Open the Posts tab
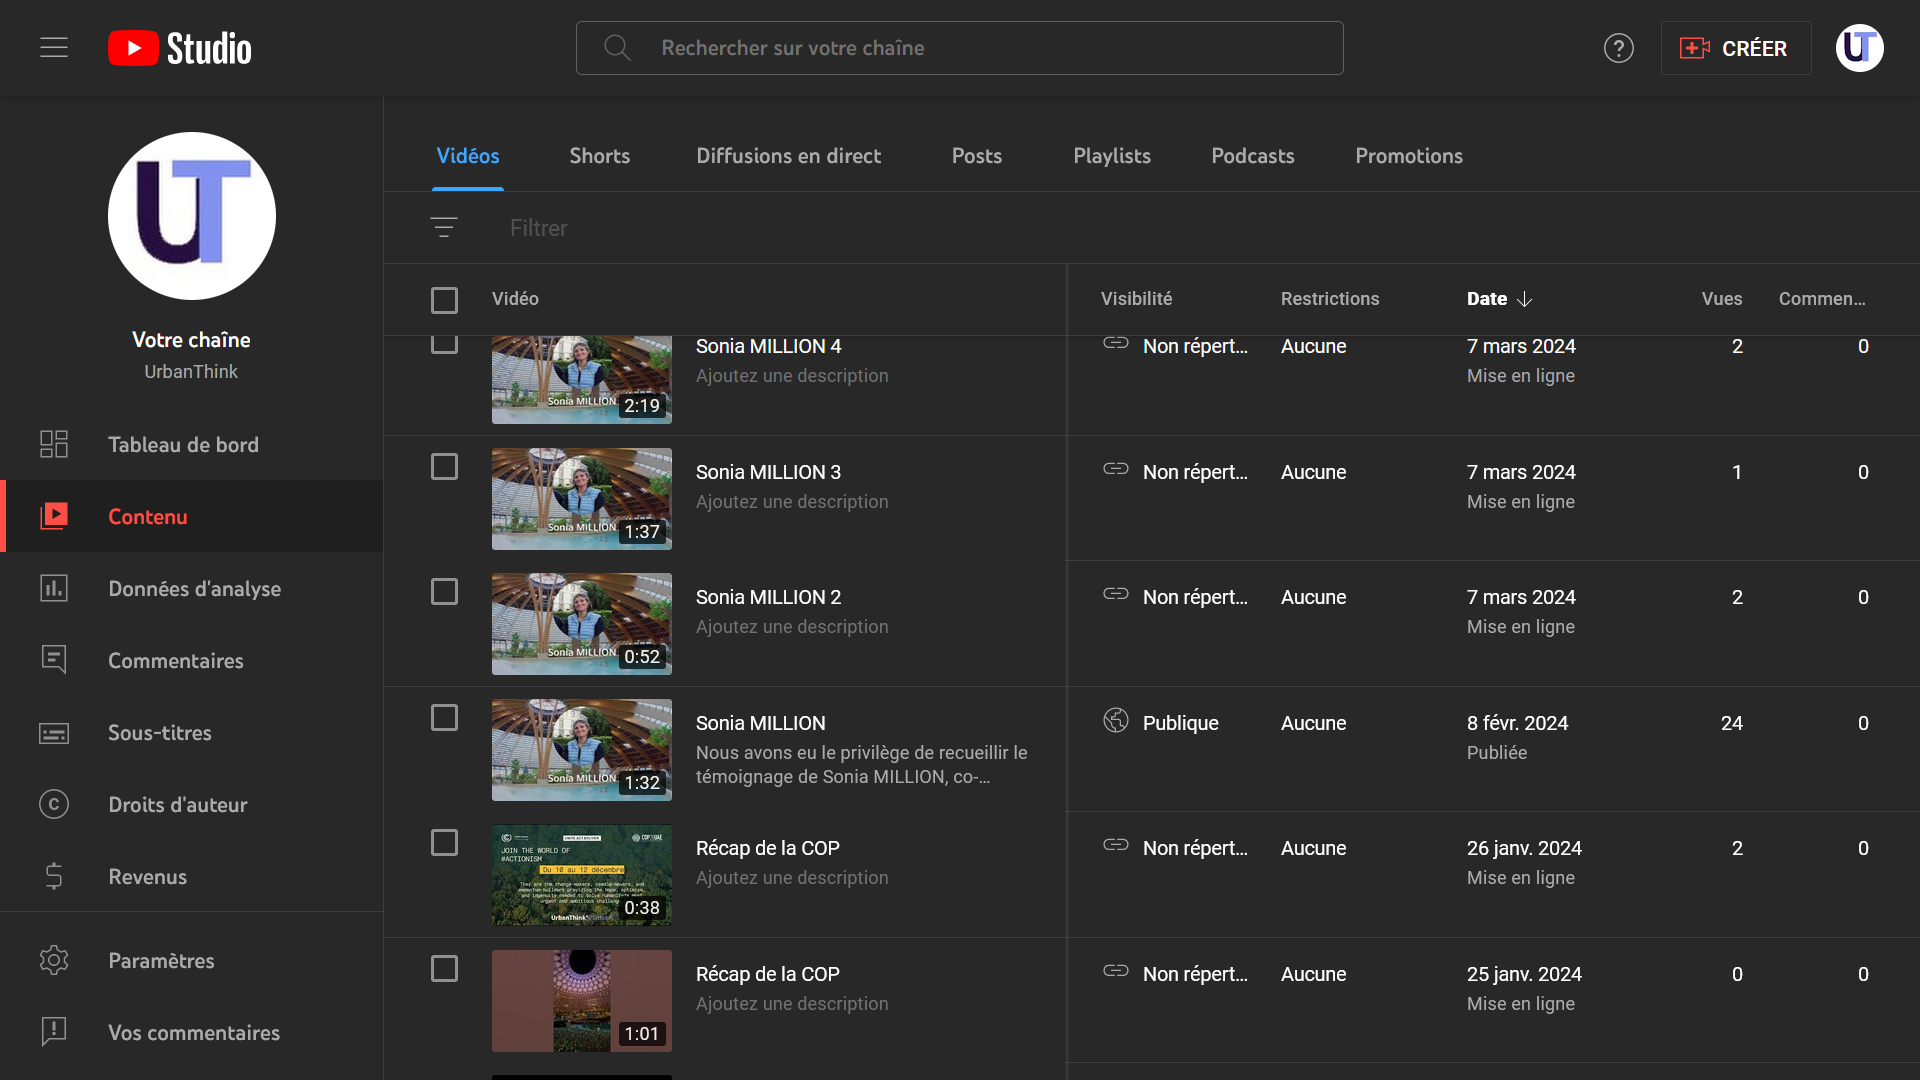 tap(977, 156)
